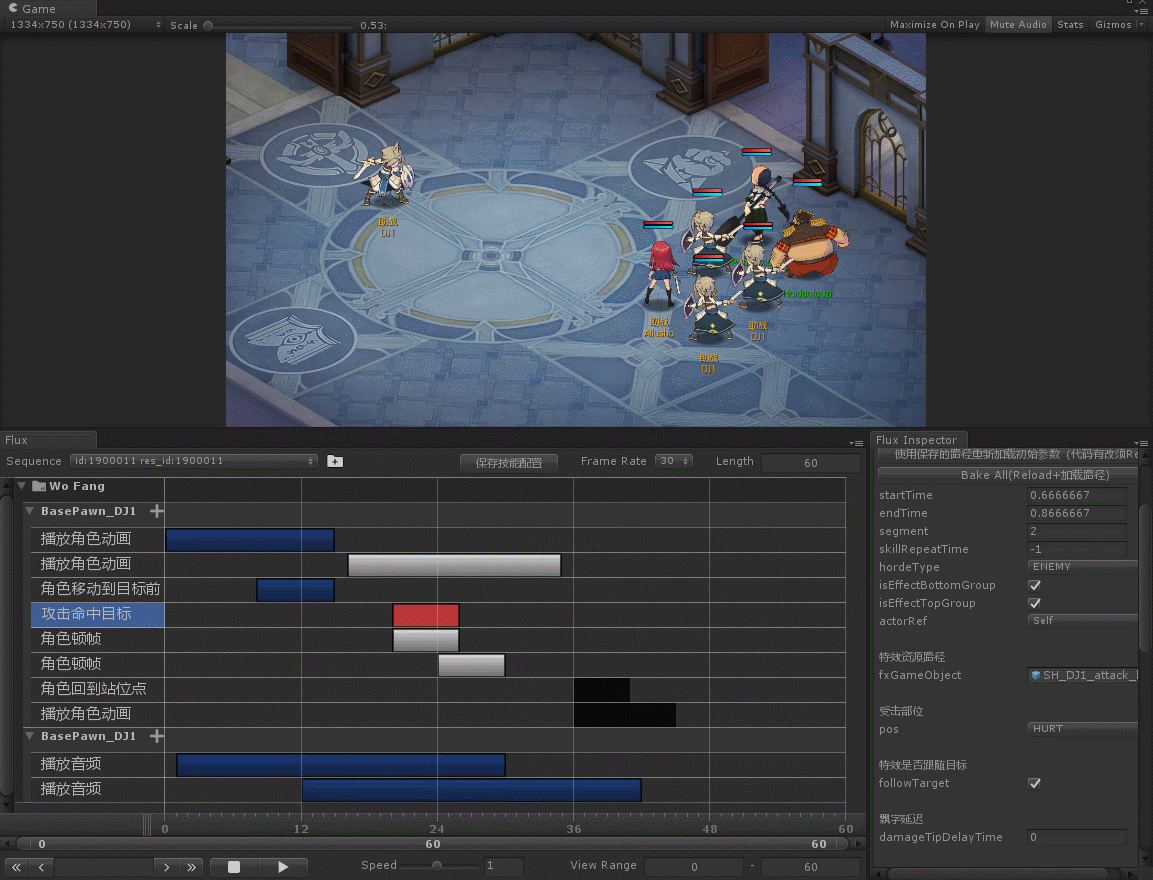This screenshot has width=1153, height=880.
Task: Click the skillRepeatTime value field
Action: pos(1077,549)
